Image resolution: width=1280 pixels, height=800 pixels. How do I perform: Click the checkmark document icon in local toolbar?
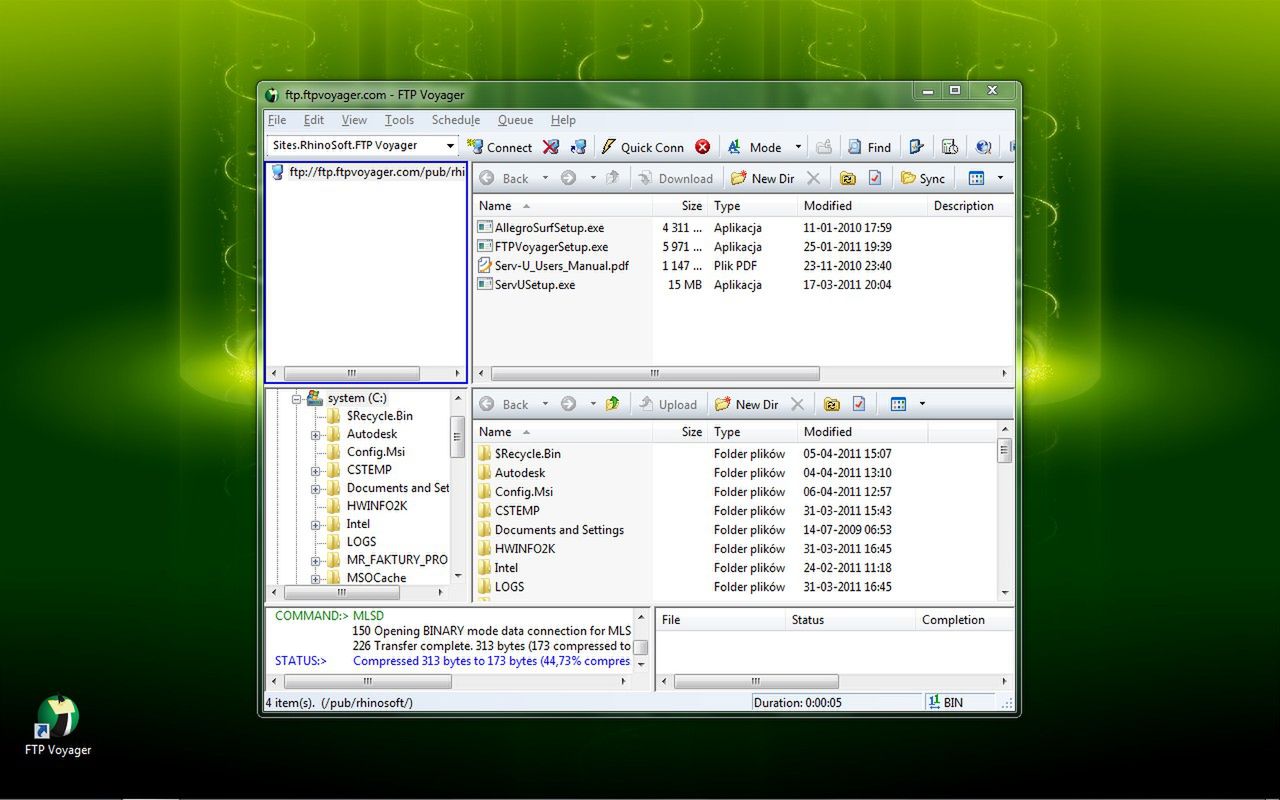pyautogui.click(x=859, y=404)
